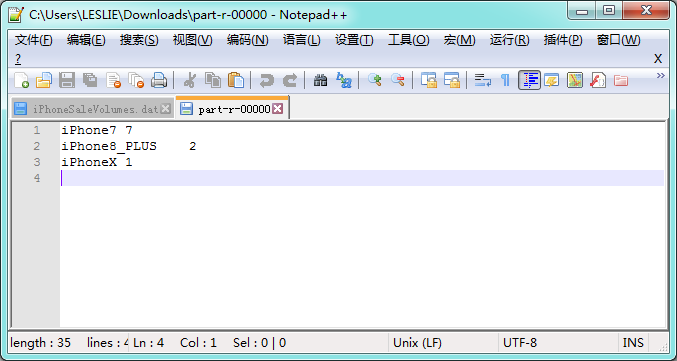
Task: Toggle synchronized vertical scrolling icon
Action: point(428,81)
